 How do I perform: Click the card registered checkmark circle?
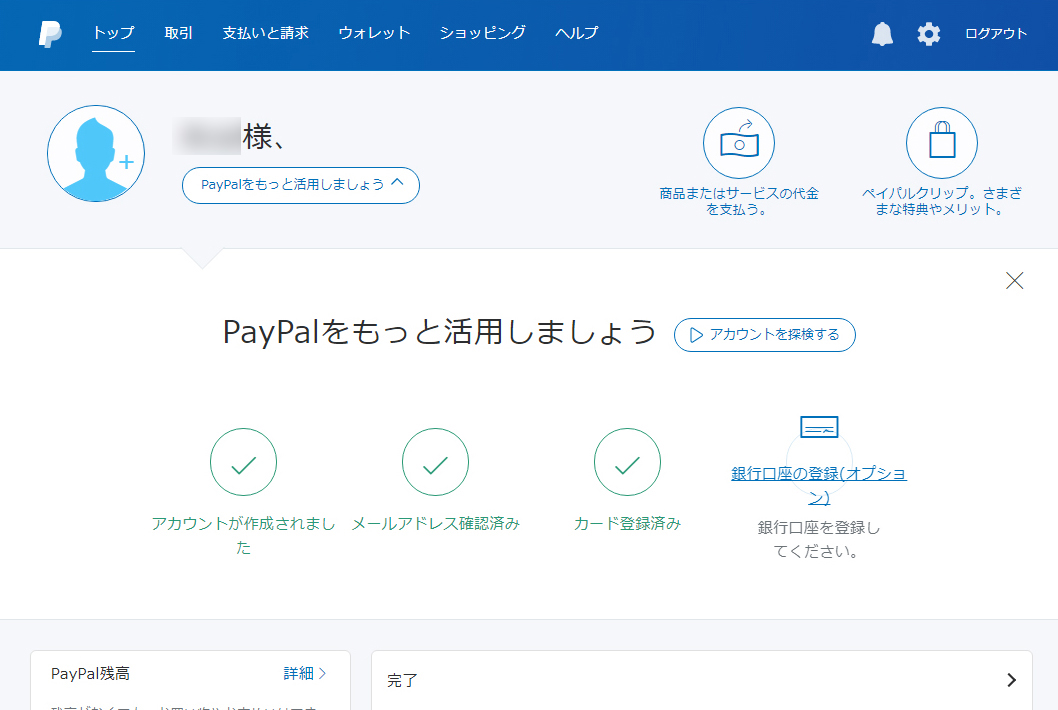[628, 462]
